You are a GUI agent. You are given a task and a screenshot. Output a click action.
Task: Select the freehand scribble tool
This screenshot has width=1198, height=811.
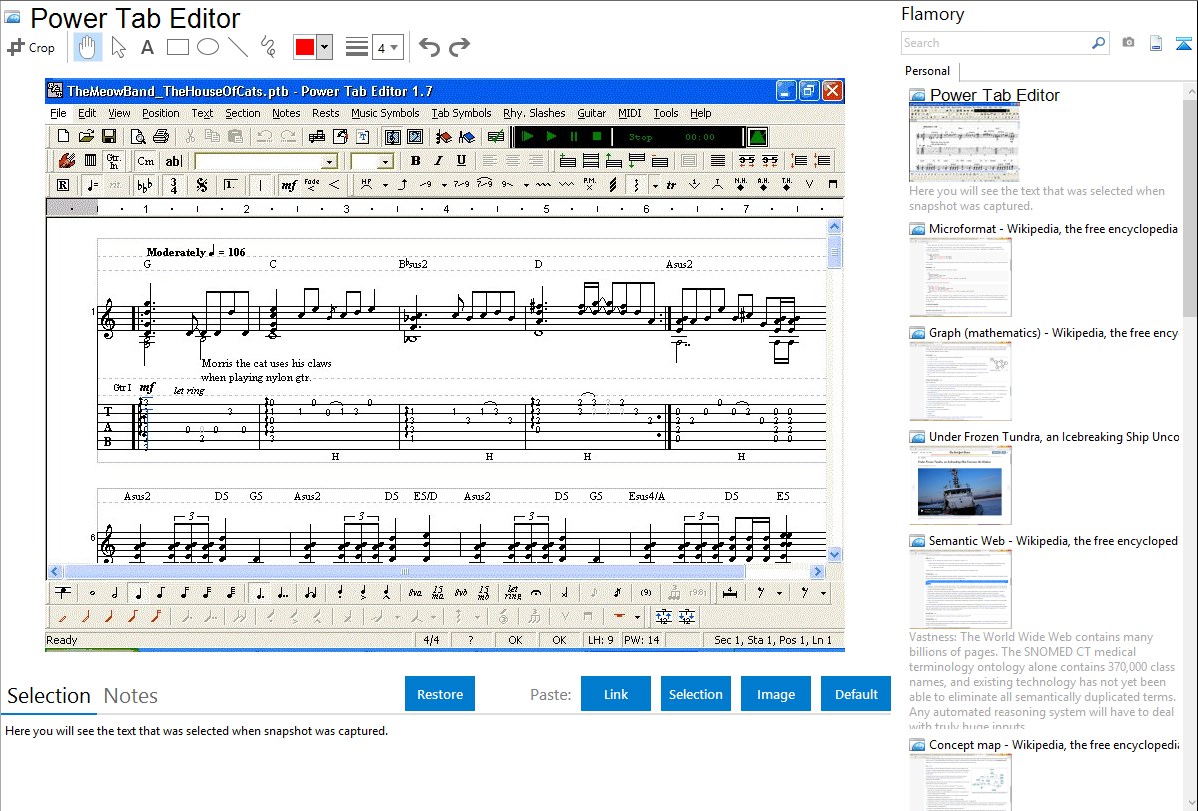(268, 47)
